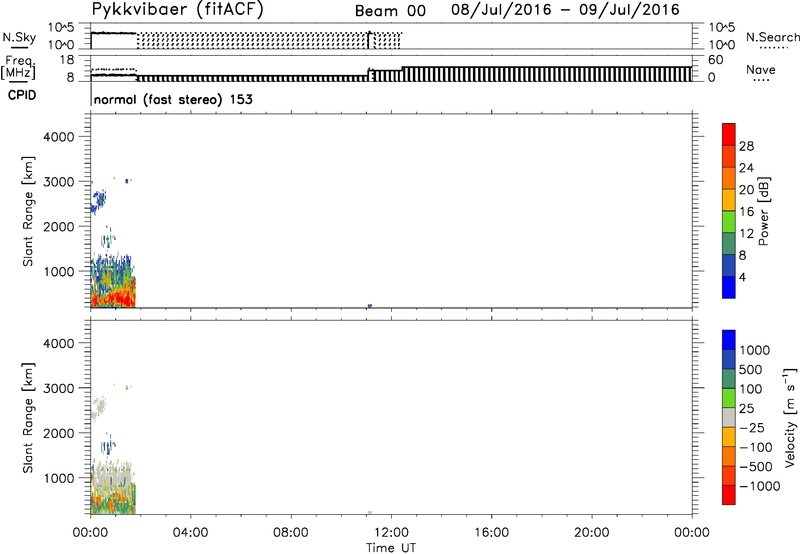Click the "3000" tick in the power panel

59,182
